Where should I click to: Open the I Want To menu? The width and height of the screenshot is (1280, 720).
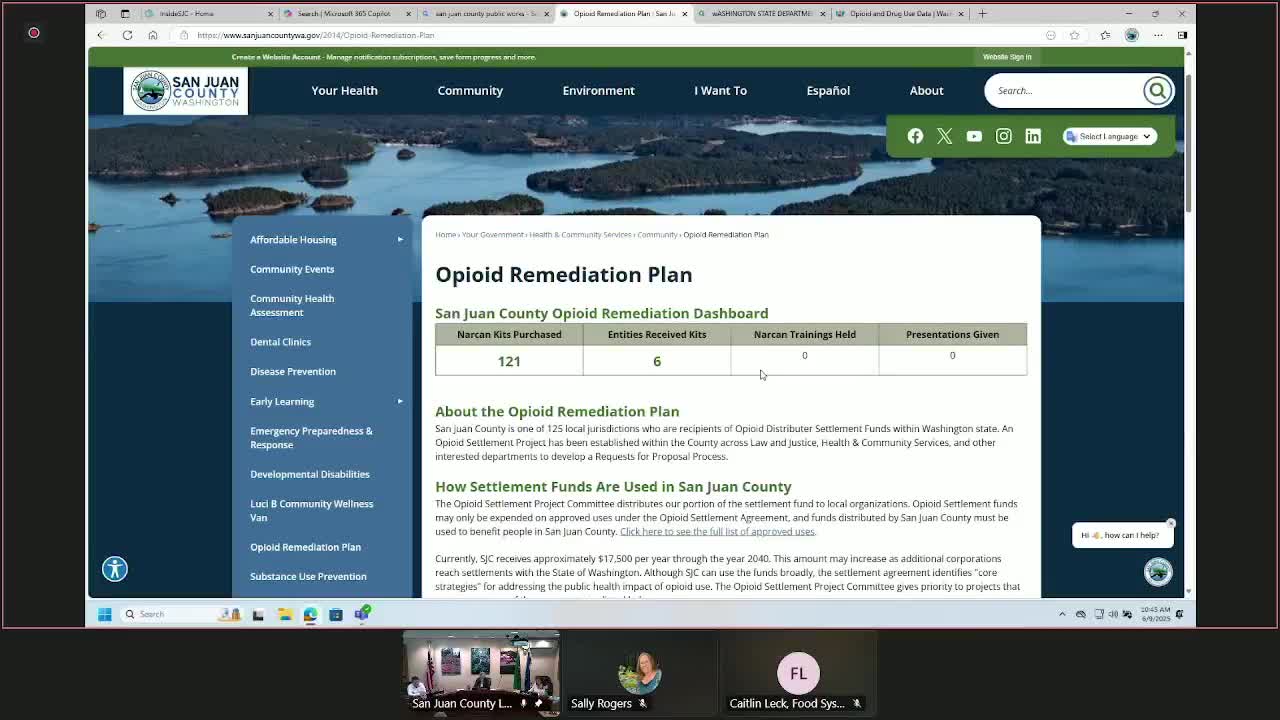[x=720, y=90]
